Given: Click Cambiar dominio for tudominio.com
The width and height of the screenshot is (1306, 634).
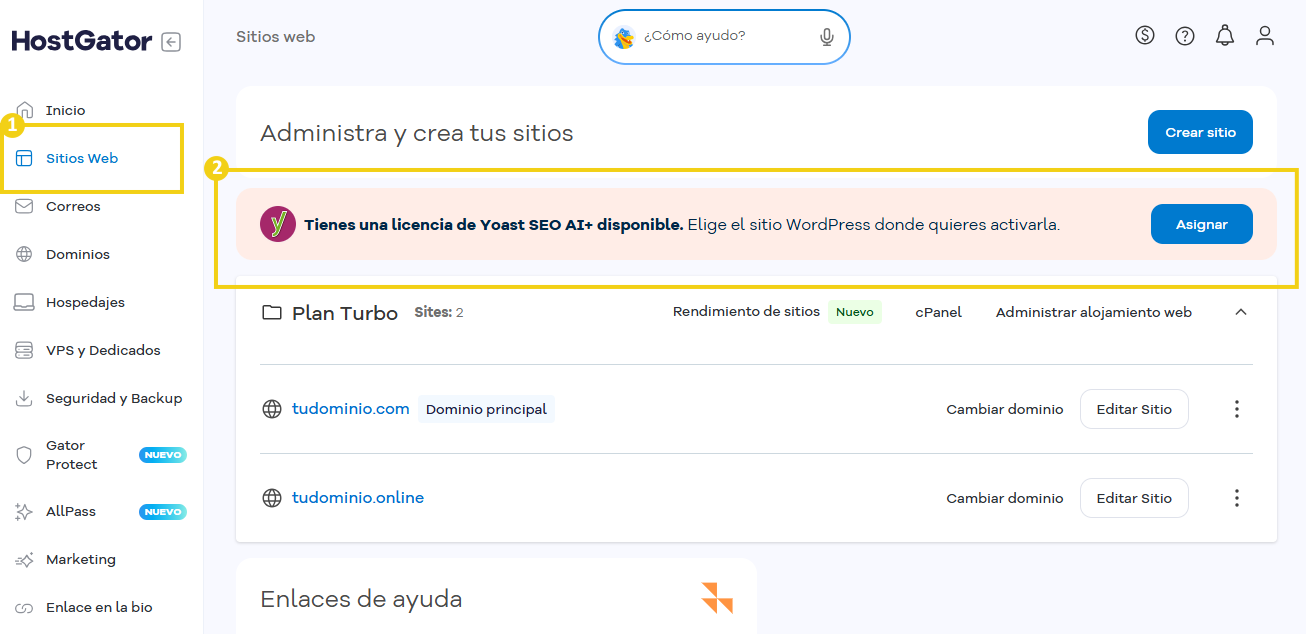Looking at the screenshot, I should 1005,409.
